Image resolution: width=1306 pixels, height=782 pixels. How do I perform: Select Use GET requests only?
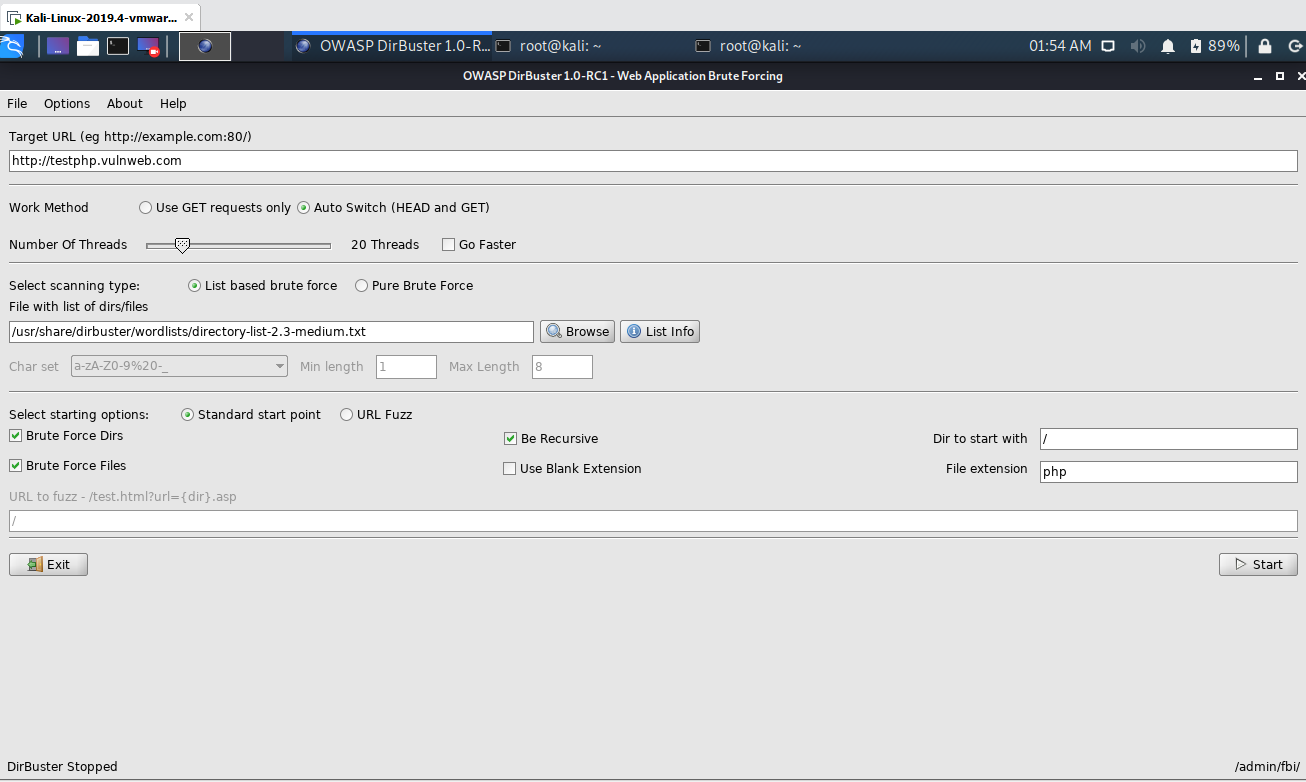[215, 208]
